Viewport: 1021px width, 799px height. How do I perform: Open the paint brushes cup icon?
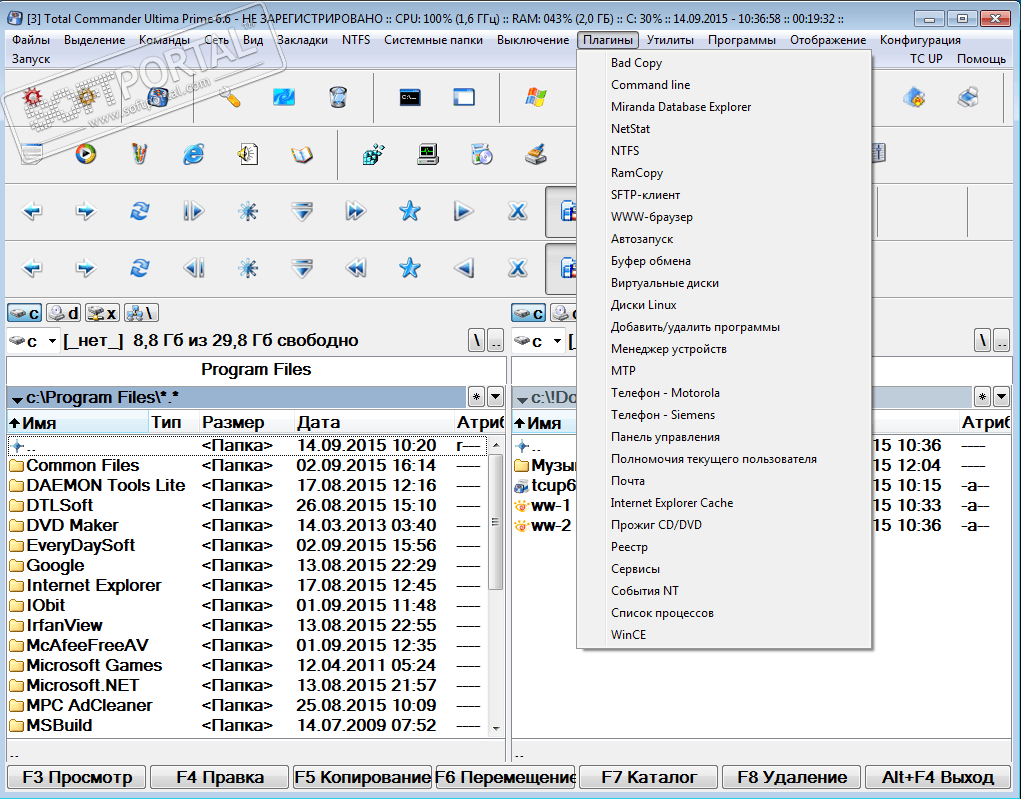coord(139,154)
